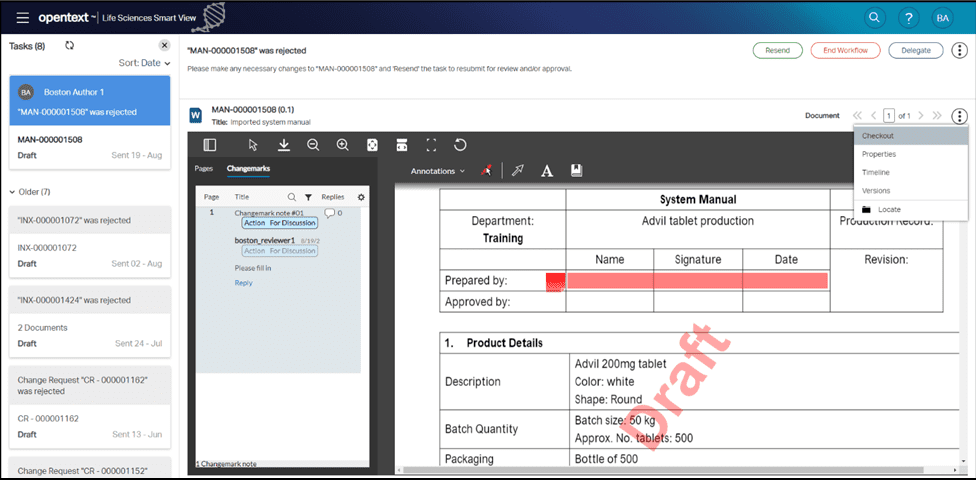Open the BA user profile menu
This screenshot has height=480, width=976.
[x=942, y=18]
